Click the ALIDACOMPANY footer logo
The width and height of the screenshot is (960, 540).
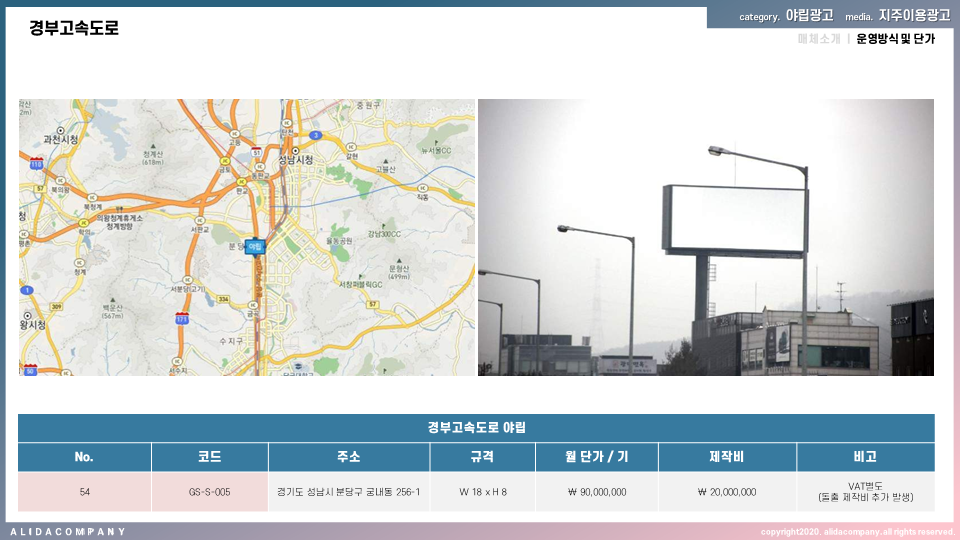point(68,531)
